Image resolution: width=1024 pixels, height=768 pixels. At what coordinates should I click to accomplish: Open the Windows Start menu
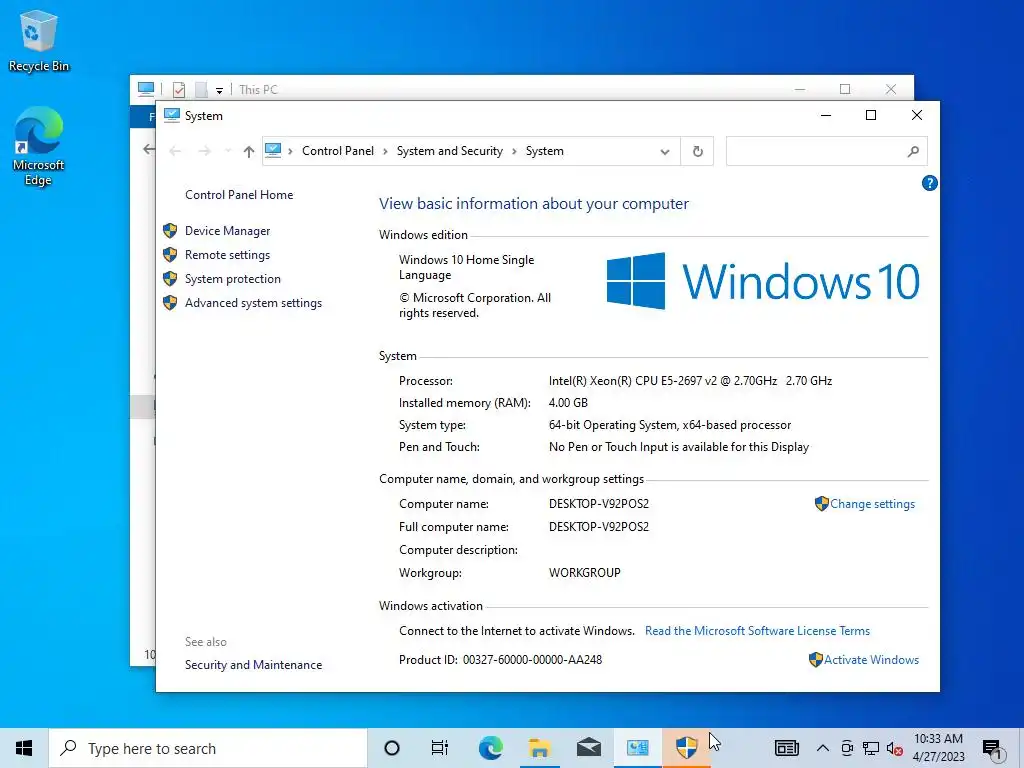point(24,748)
